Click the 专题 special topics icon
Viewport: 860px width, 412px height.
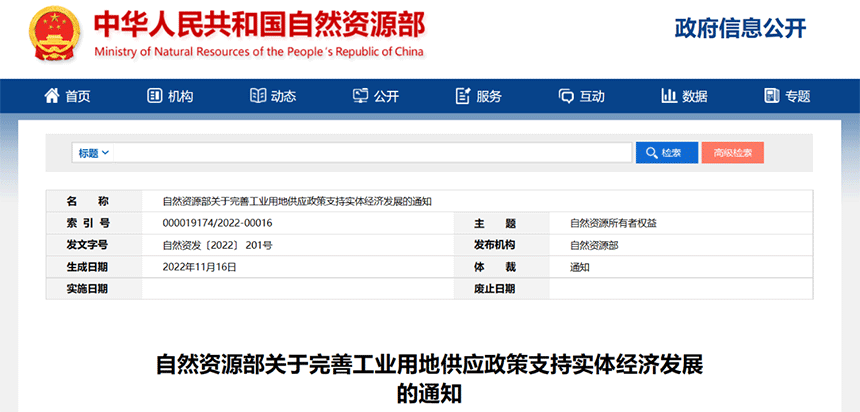pos(771,96)
